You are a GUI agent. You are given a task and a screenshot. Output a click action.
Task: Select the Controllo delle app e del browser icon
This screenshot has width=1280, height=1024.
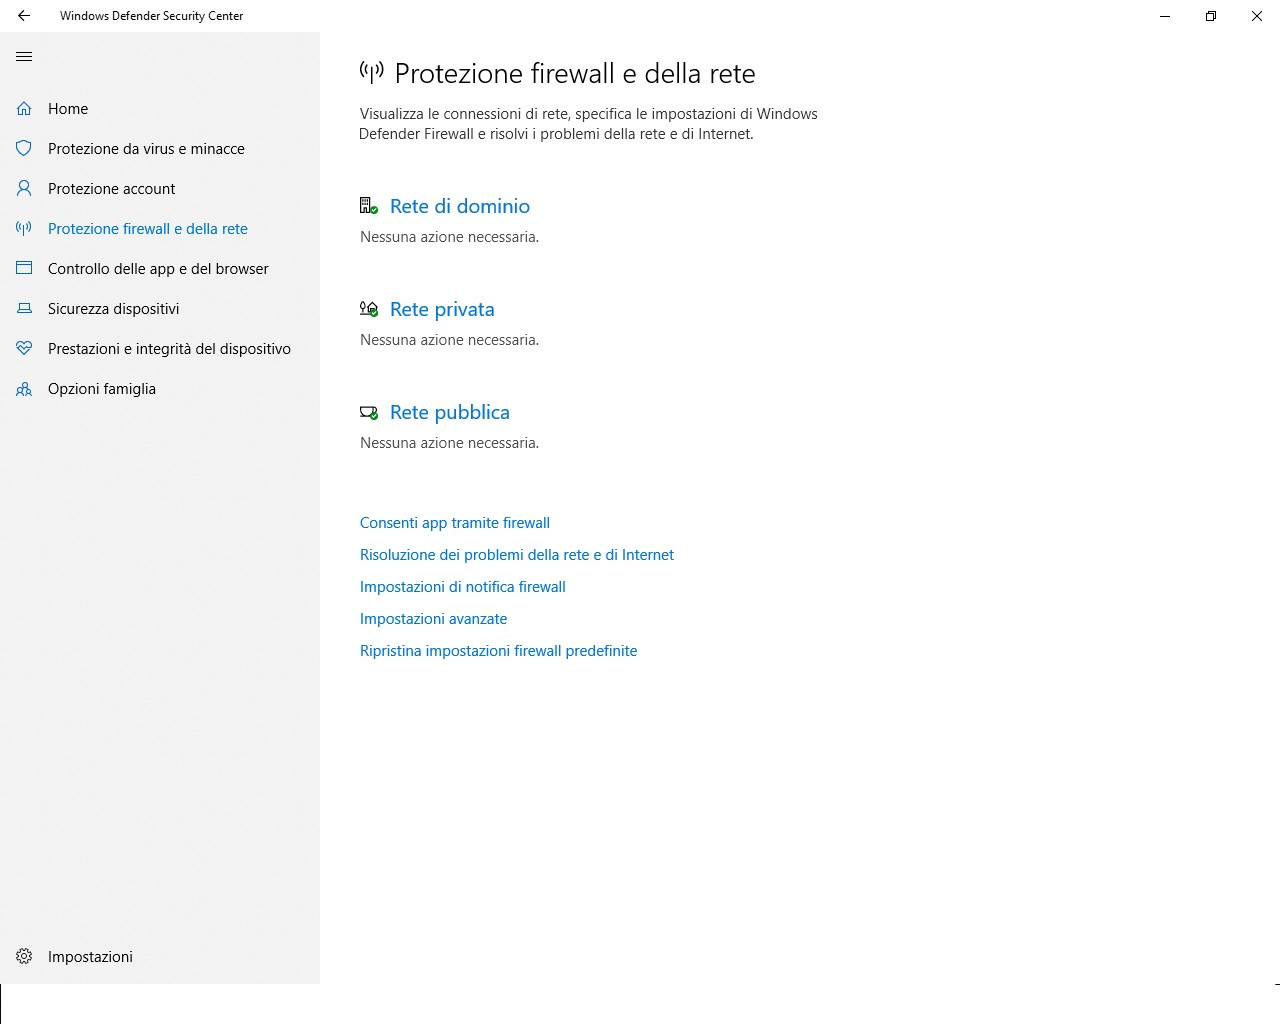(x=24, y=268)
